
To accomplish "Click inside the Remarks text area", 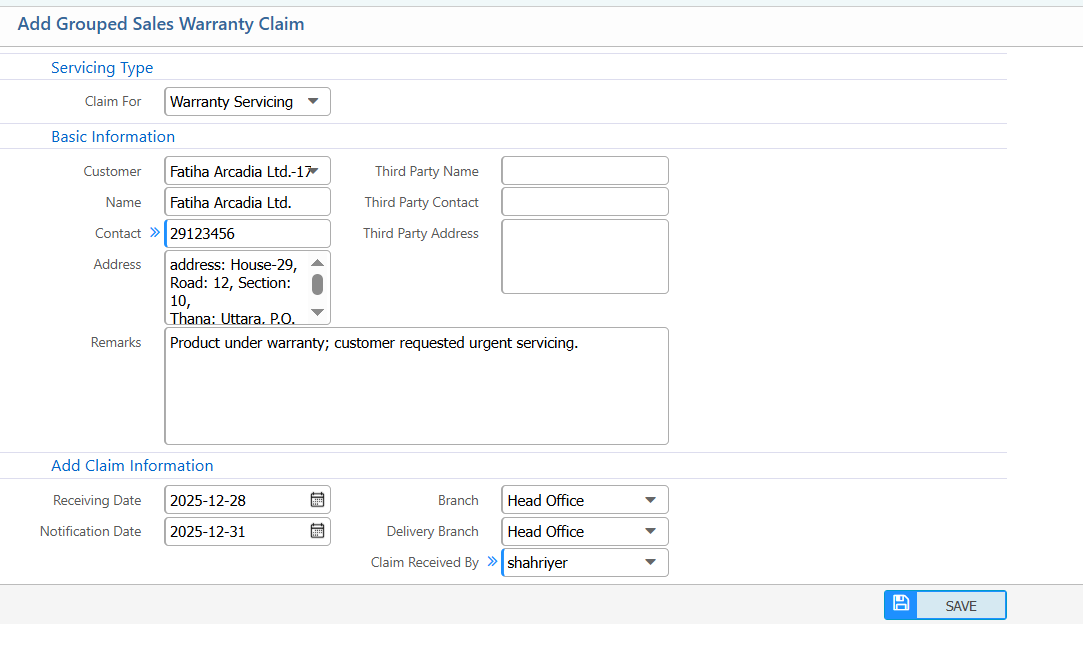I will 416,390.
